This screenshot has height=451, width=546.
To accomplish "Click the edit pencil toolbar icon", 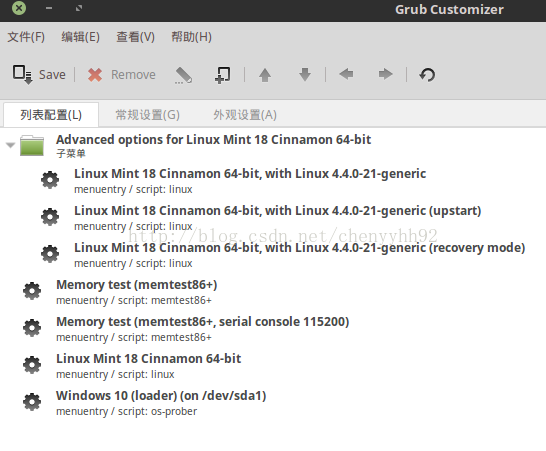I will tap(184, 75).
